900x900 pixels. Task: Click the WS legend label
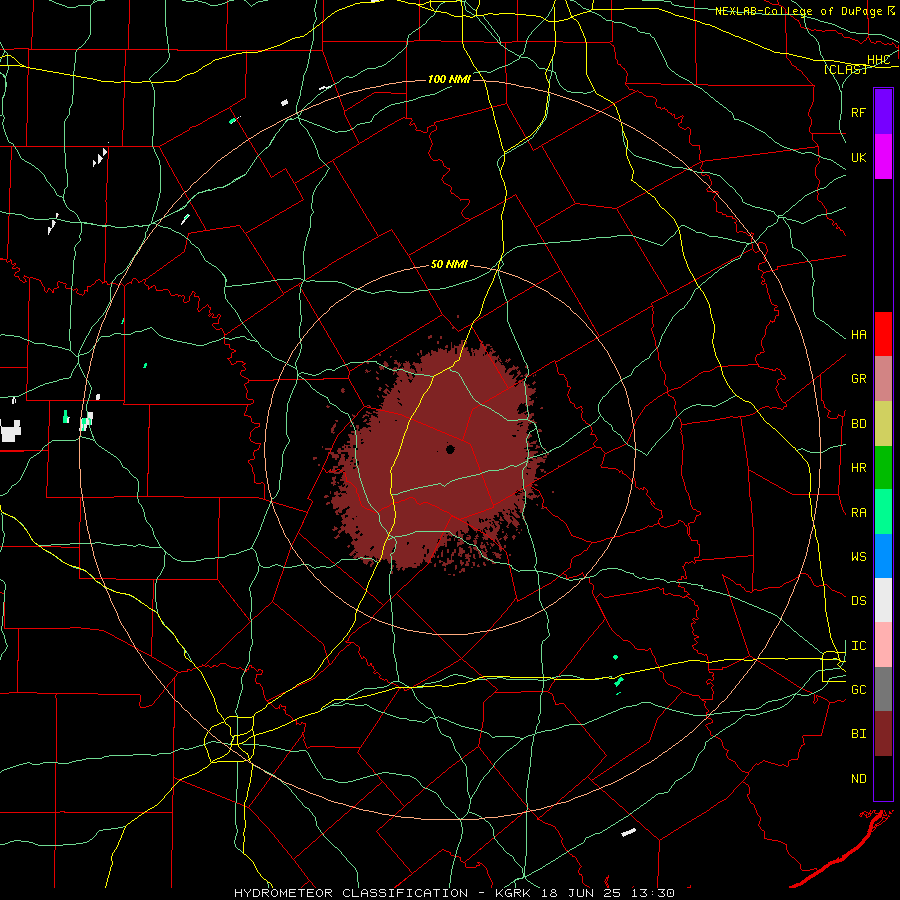click(x=858, y=557)
